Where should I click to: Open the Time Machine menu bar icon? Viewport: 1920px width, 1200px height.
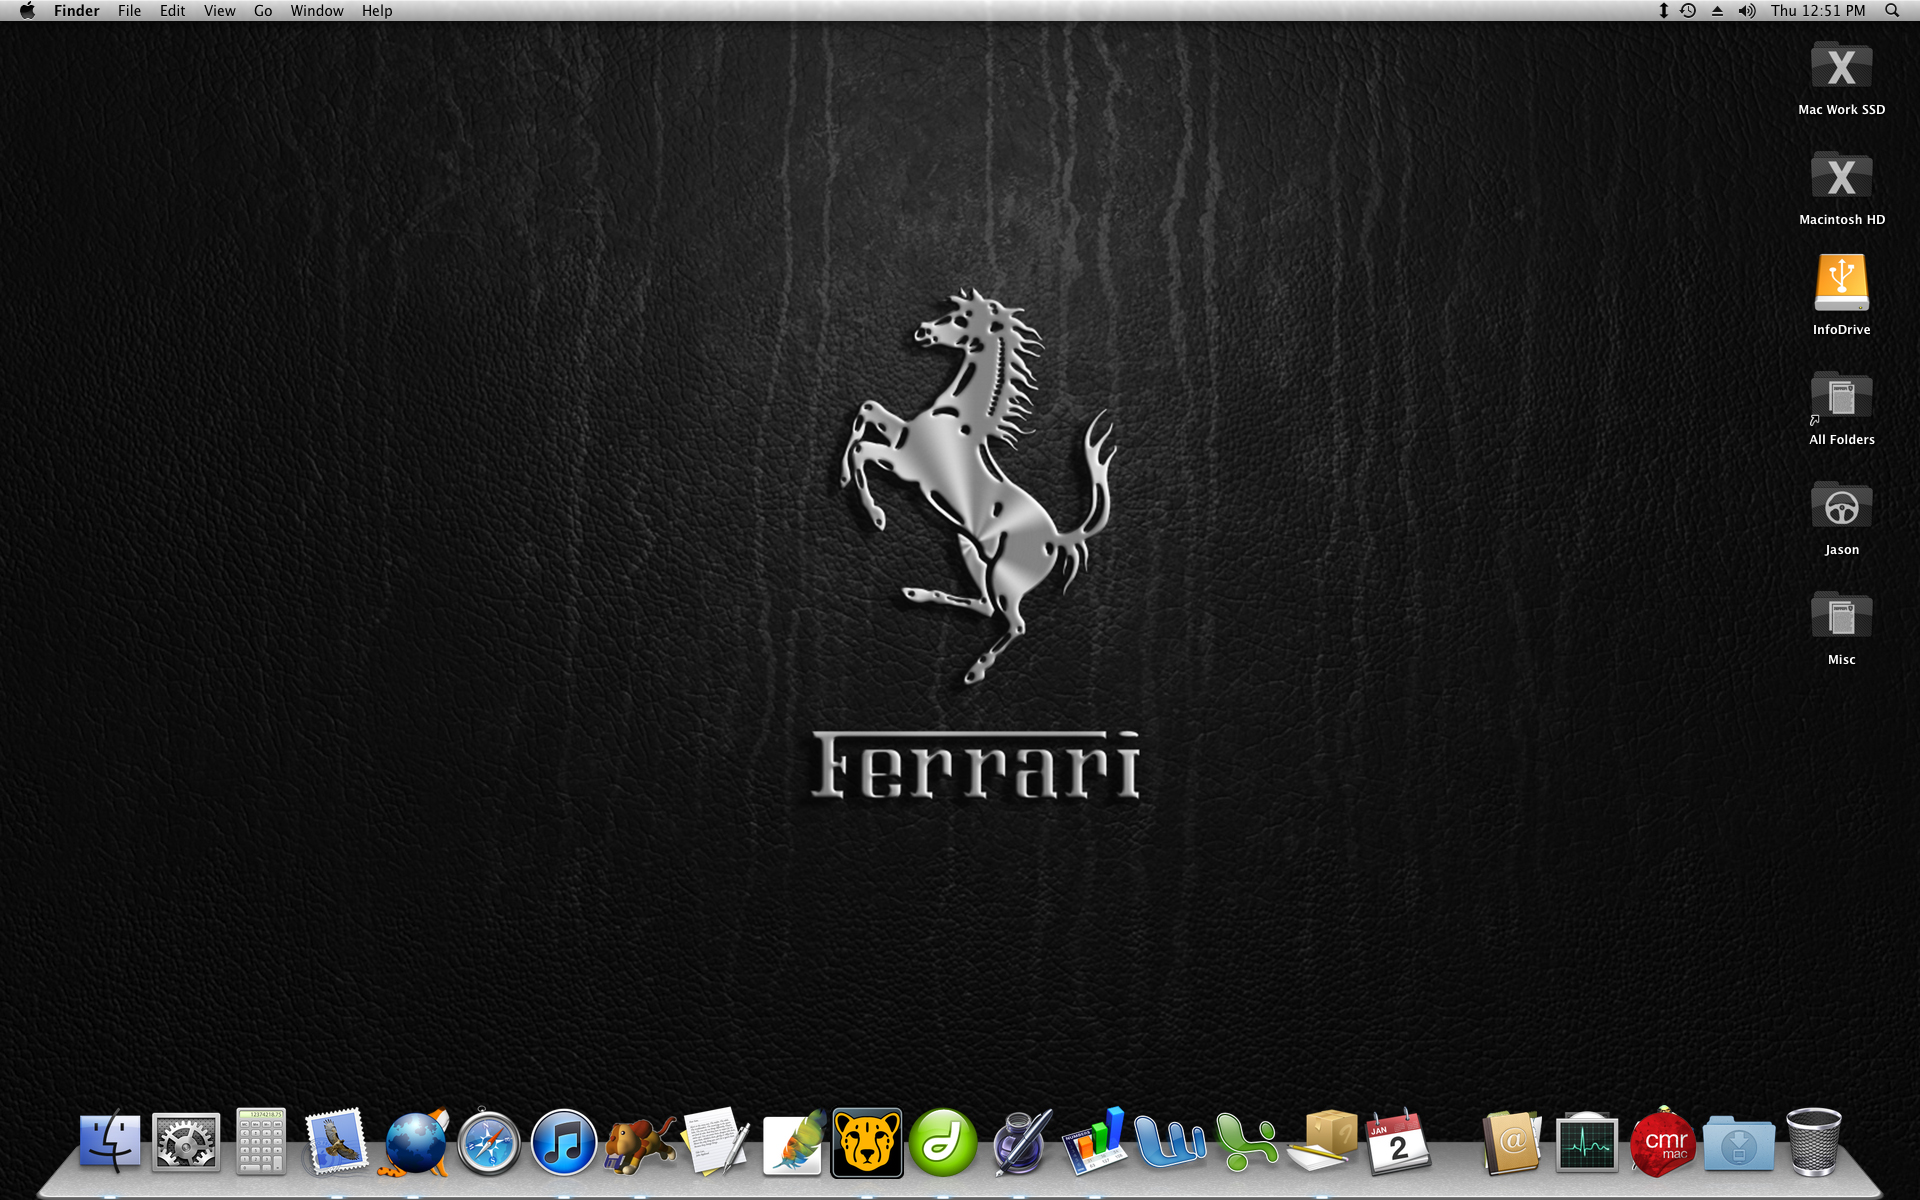pyautogui.click(x=1688, y=11)
